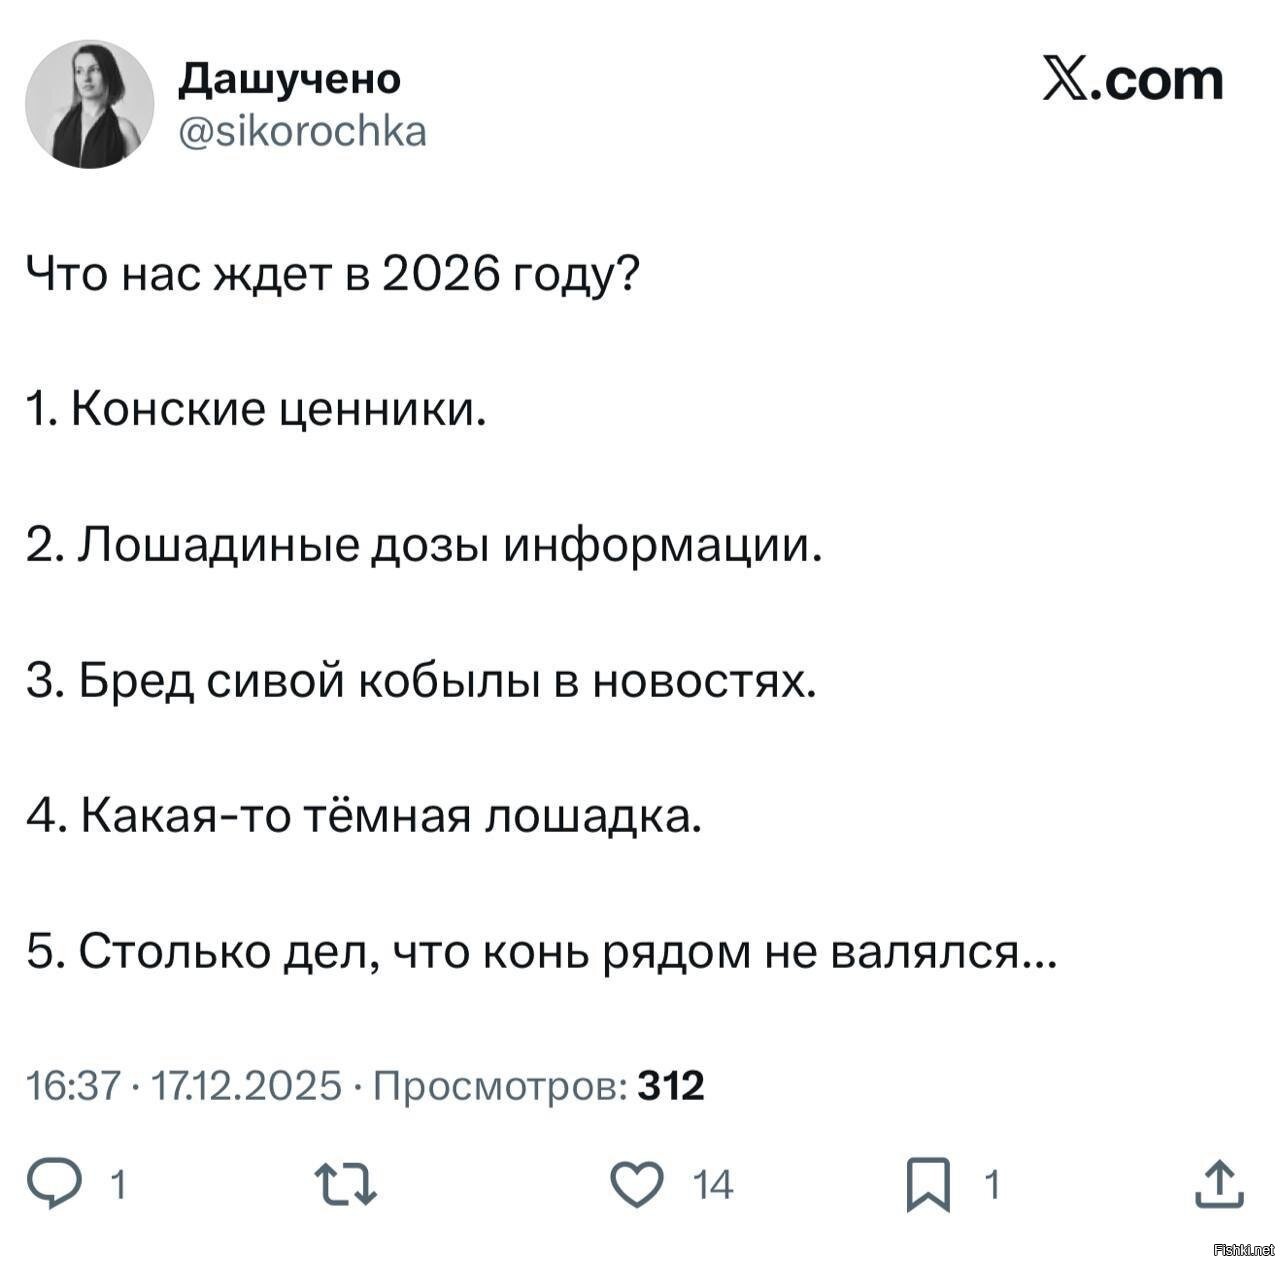Click the X.com logo
1280x1262 pixels.
[x=1132, y=80]
